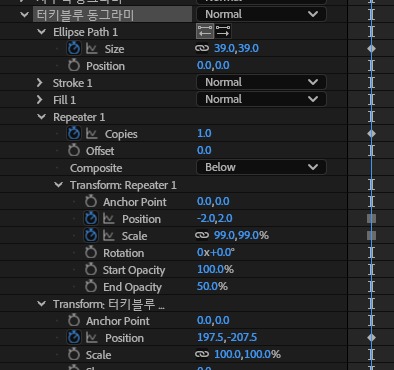Click the graph icon next to Size
The image size is (394, 370).
pyautogui.click(x=92, y=49)
